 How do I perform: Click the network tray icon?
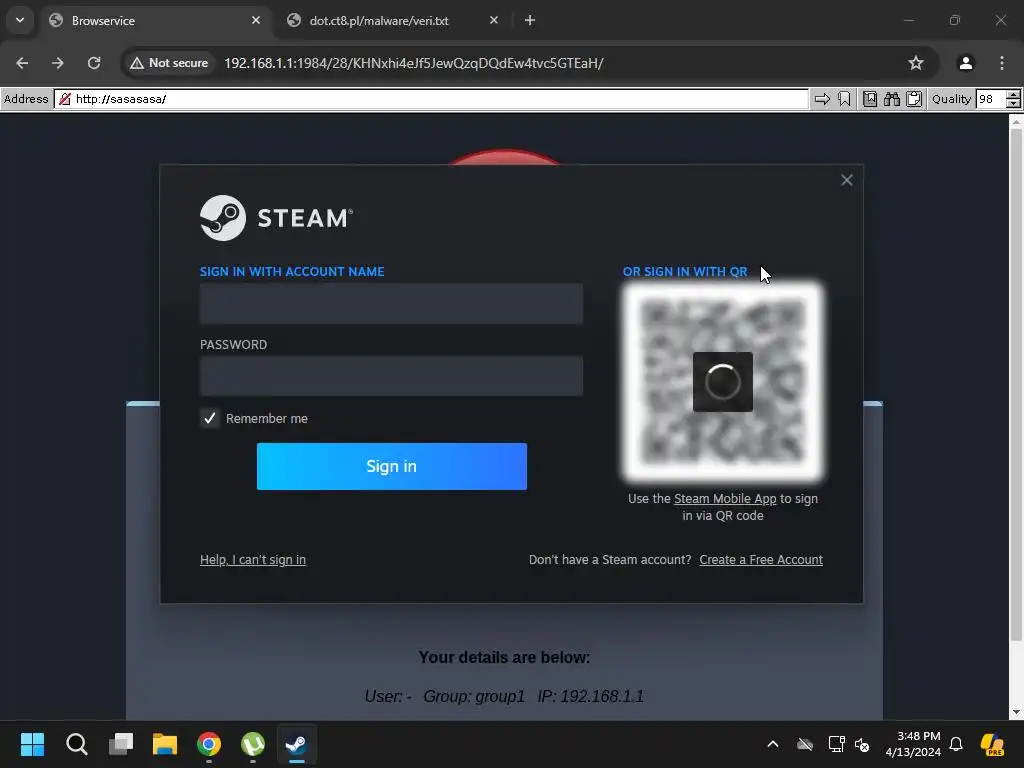pyautogui.click(x=836, y=744)
